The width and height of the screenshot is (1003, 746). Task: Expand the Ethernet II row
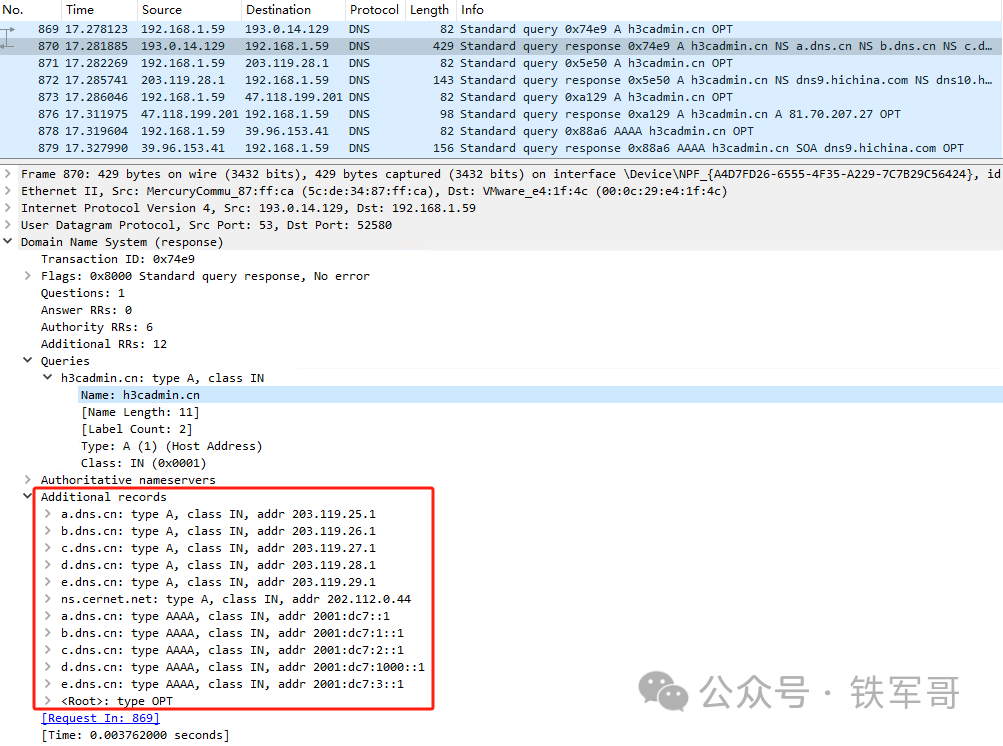pos(8,191)
